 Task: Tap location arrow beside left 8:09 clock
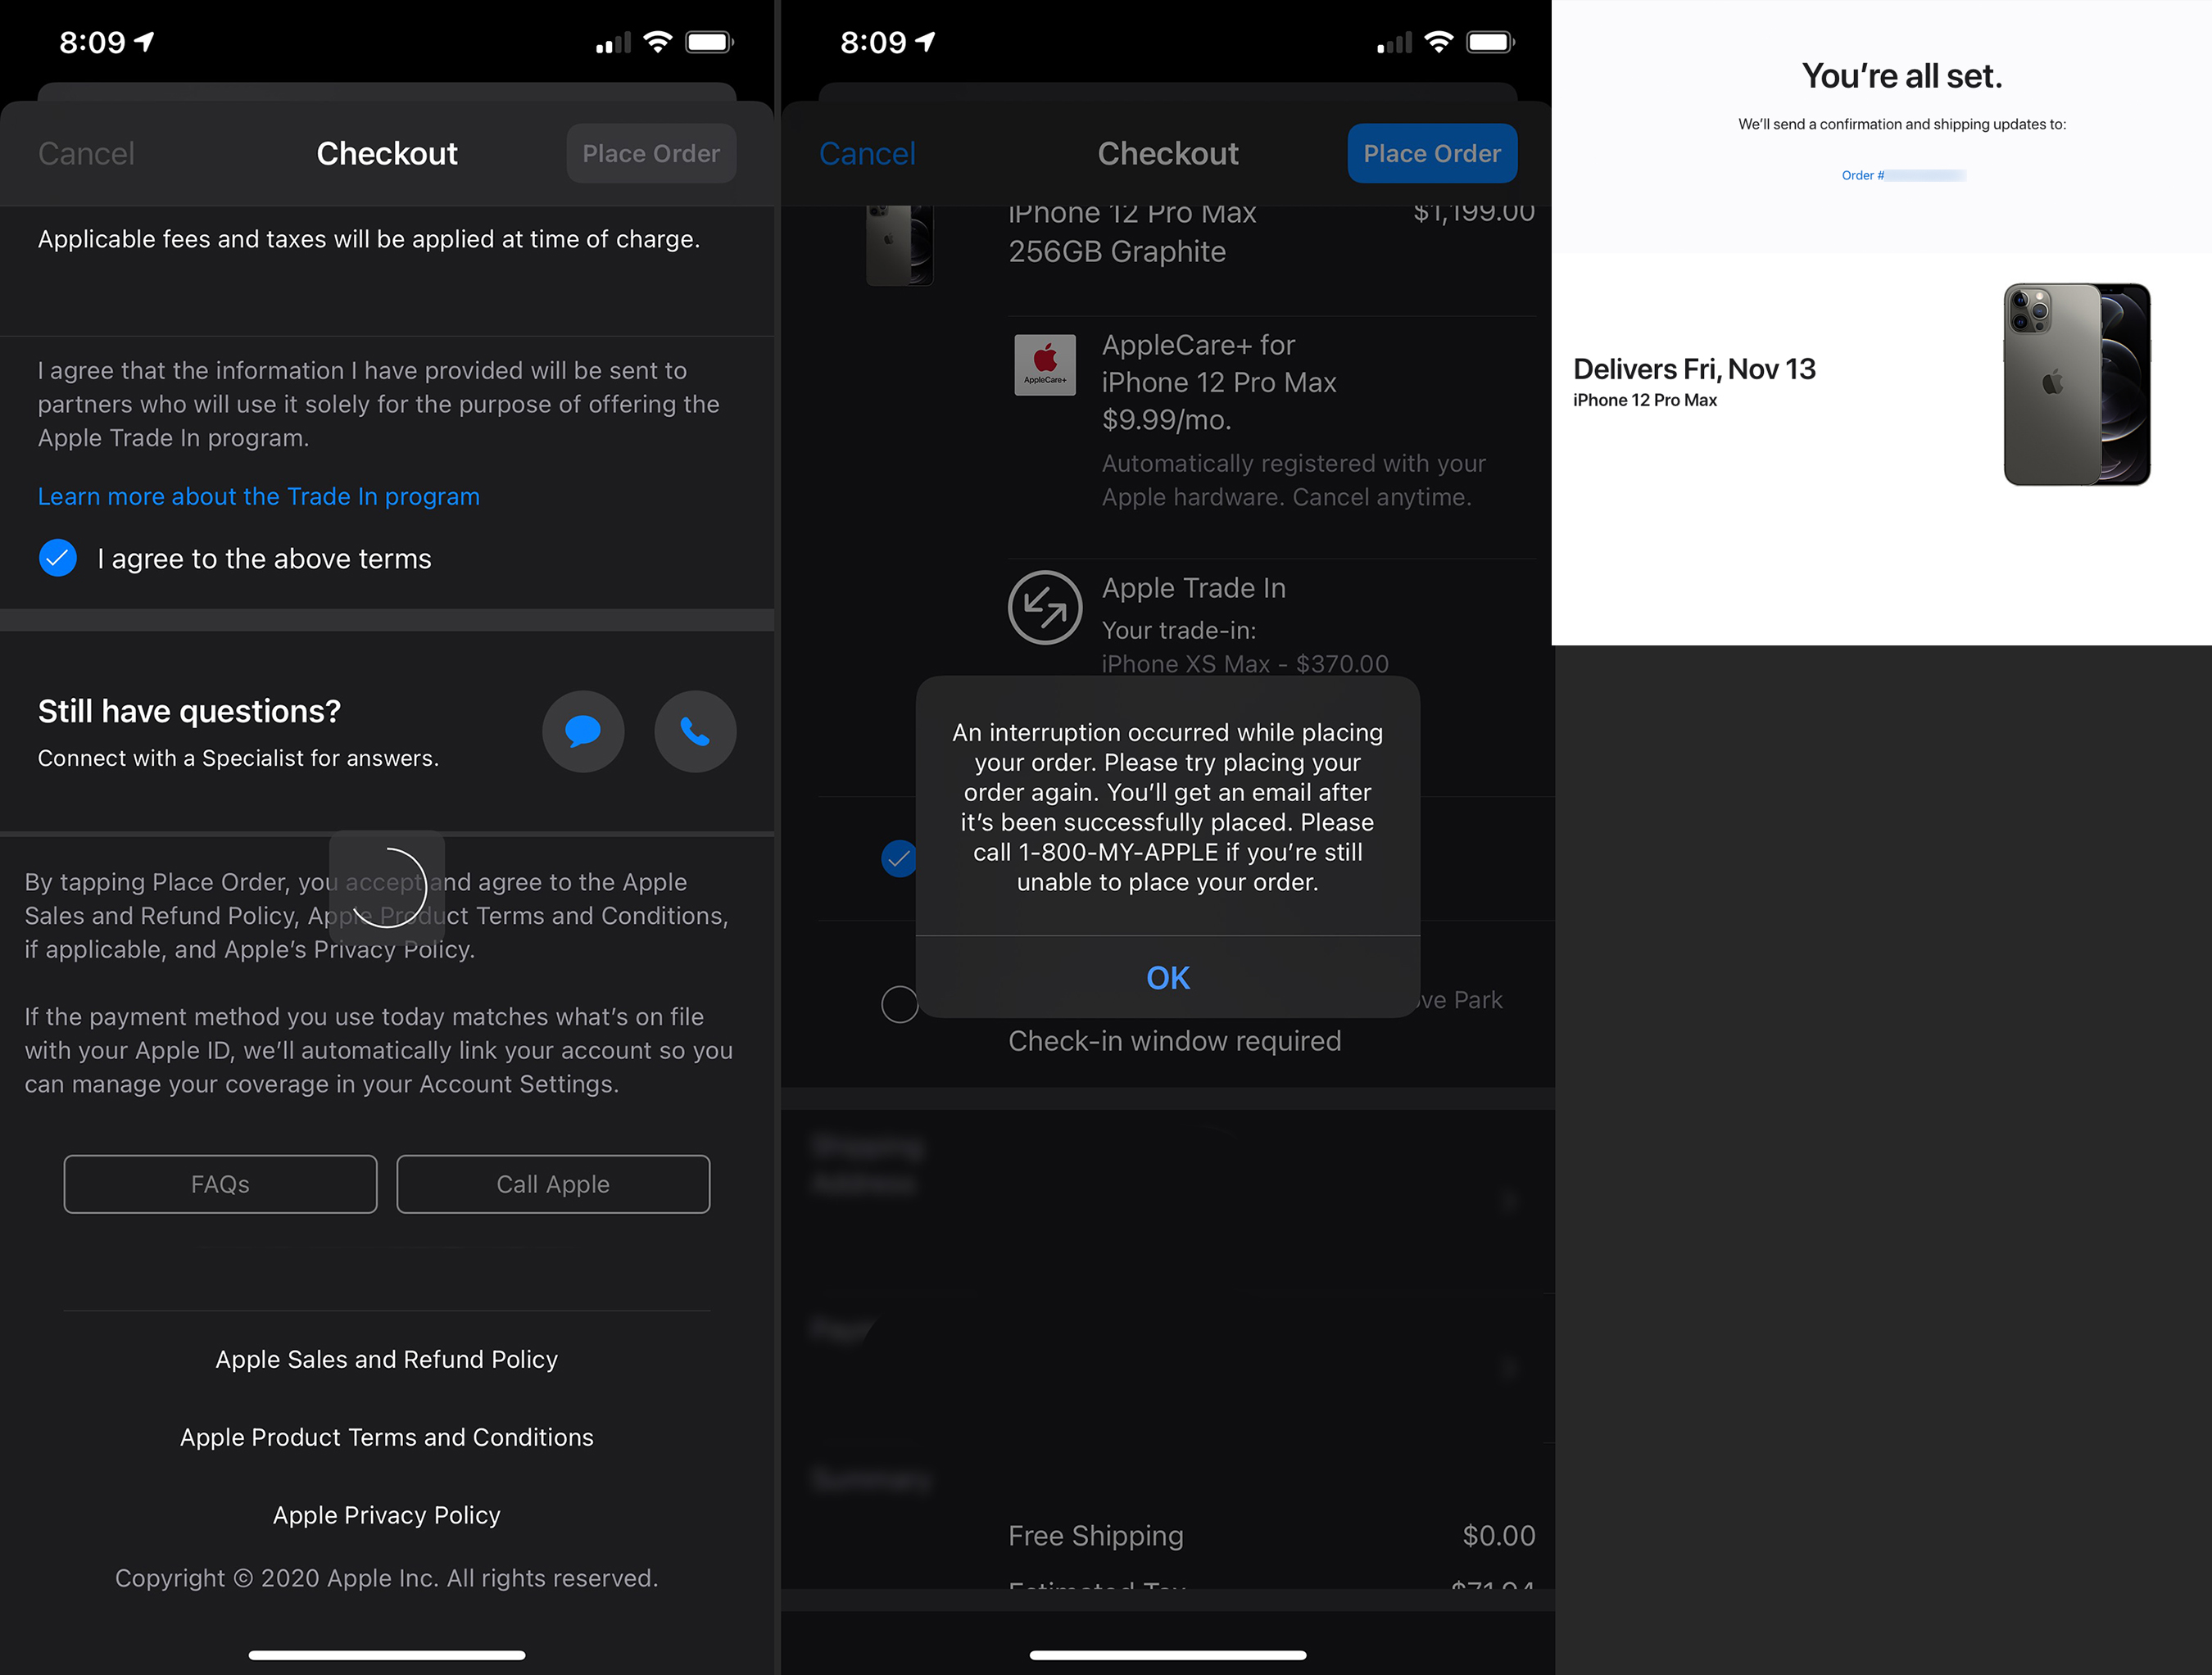point(145,42)
